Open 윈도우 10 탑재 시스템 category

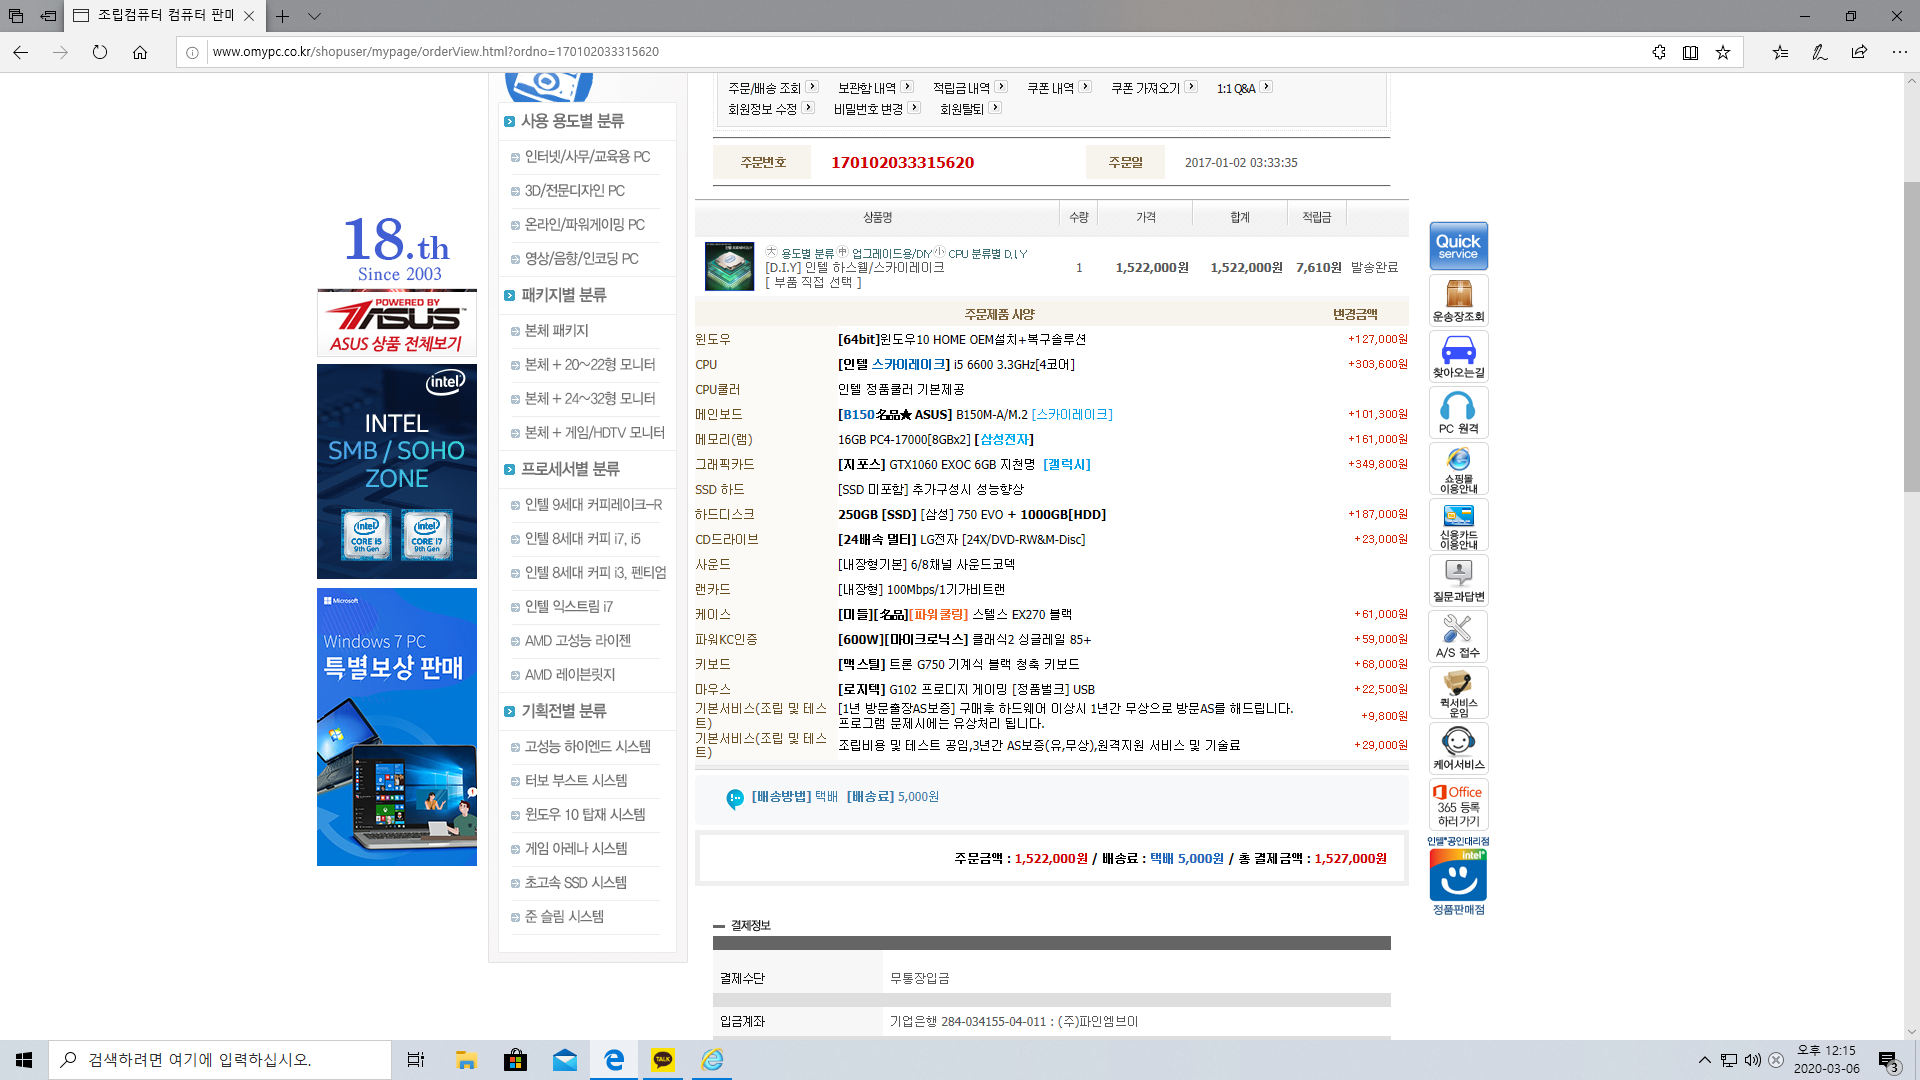point(585,815)
